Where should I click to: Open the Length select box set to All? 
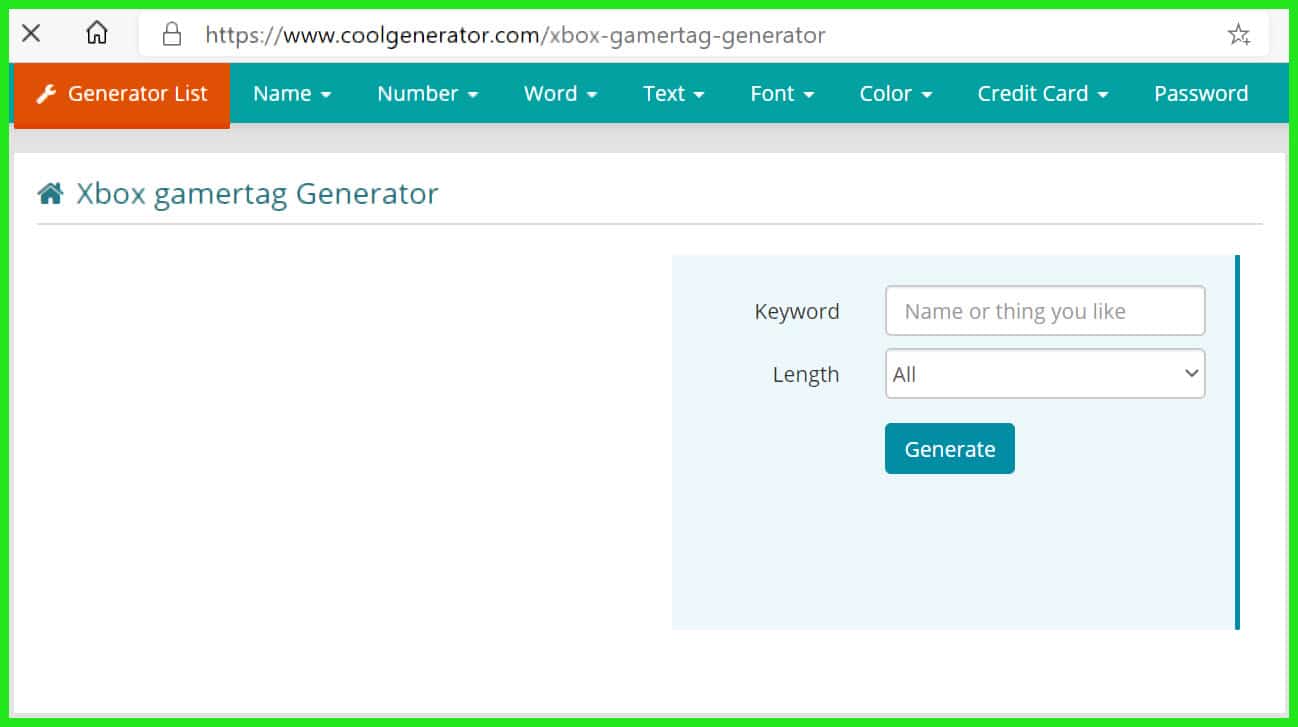point(1045,374)
